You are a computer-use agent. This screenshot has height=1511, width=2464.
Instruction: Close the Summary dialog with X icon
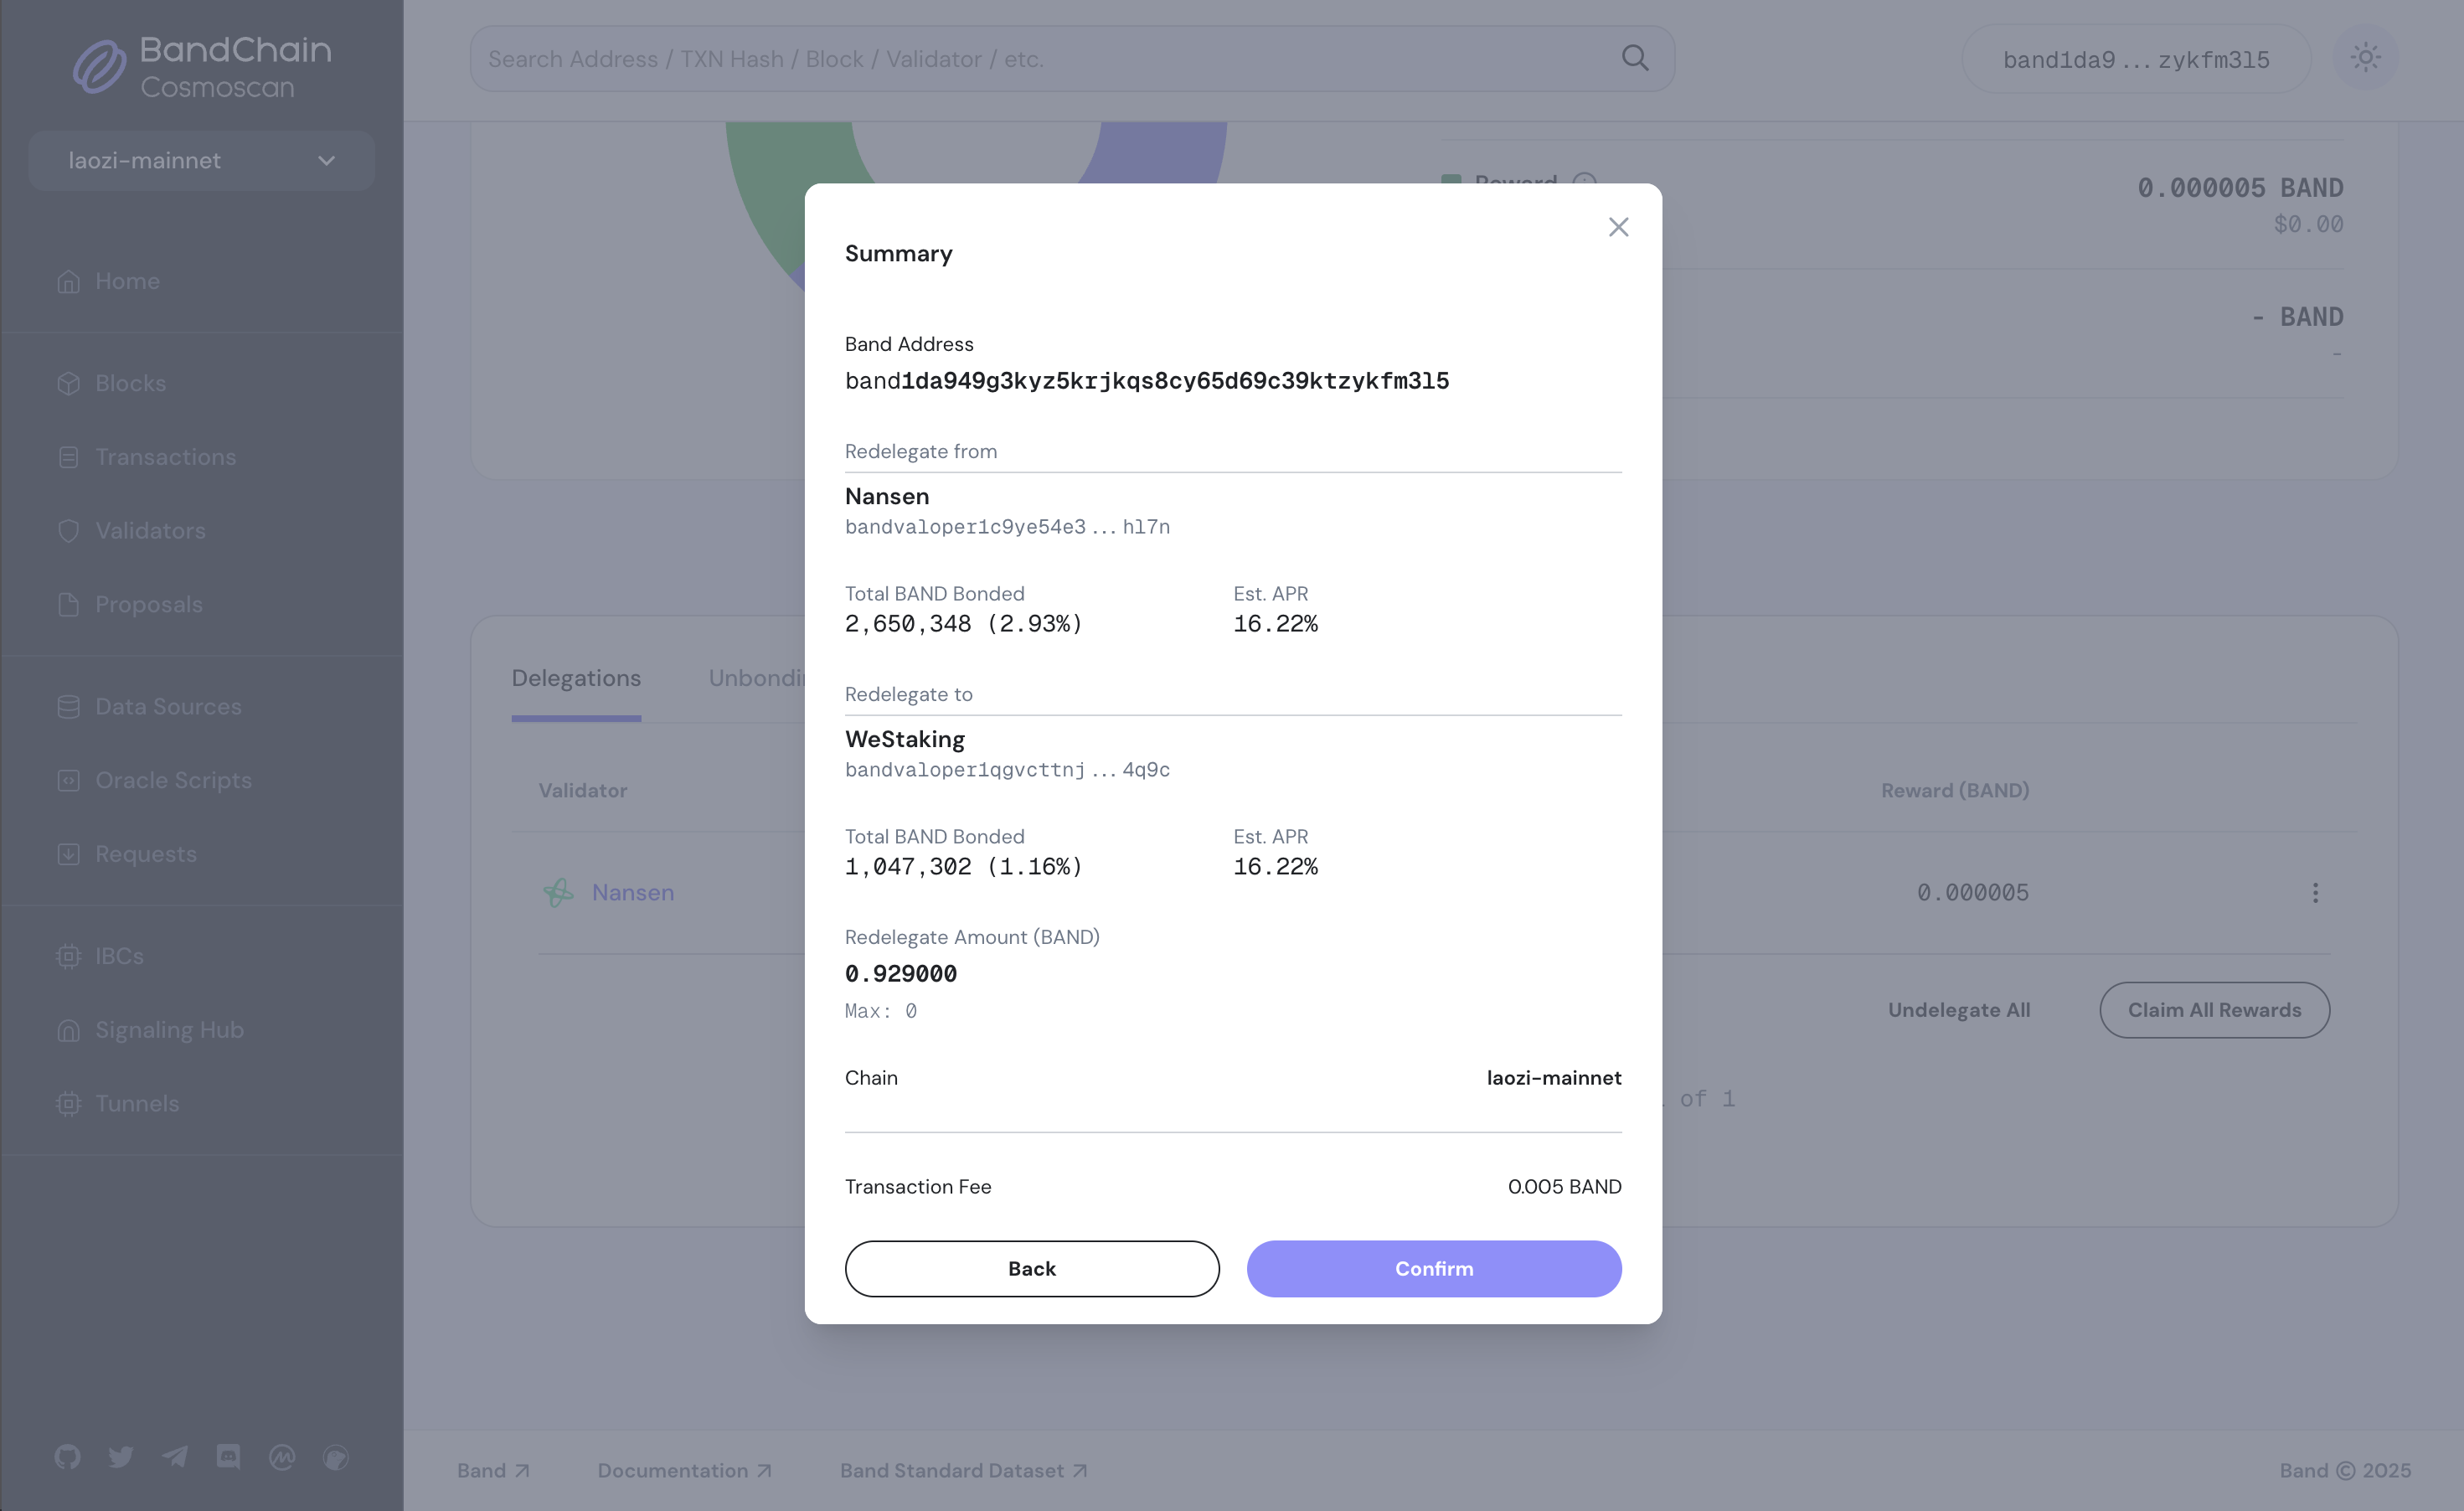pyautogui.click(x=1618, y=227)
